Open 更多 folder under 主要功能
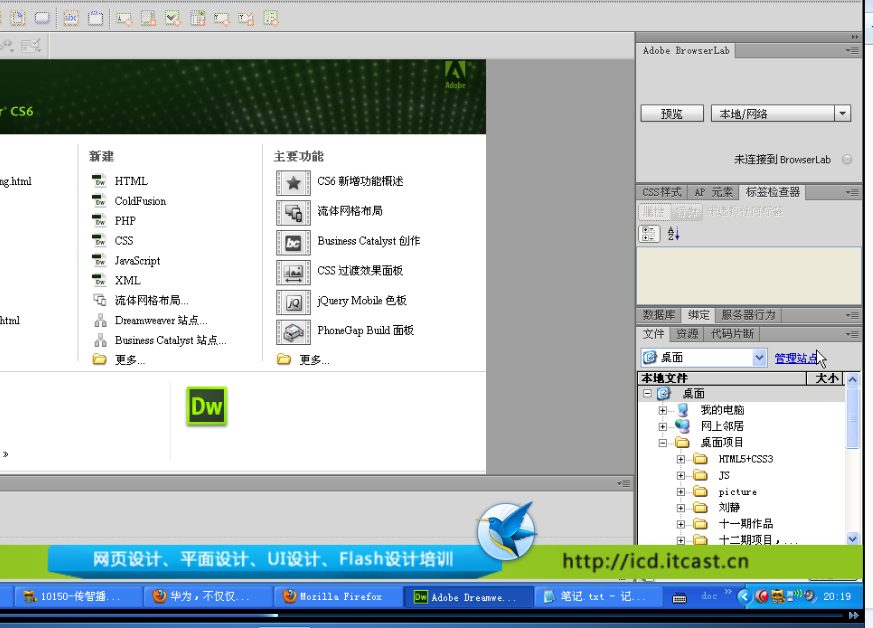The width and height of the screenshot is (873, 628). 284,360
